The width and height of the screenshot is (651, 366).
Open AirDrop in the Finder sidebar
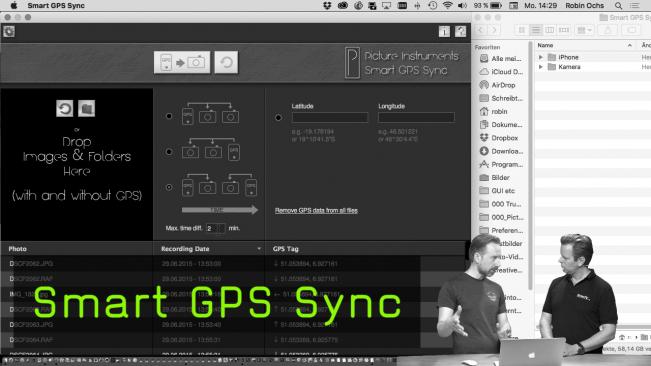498,85
